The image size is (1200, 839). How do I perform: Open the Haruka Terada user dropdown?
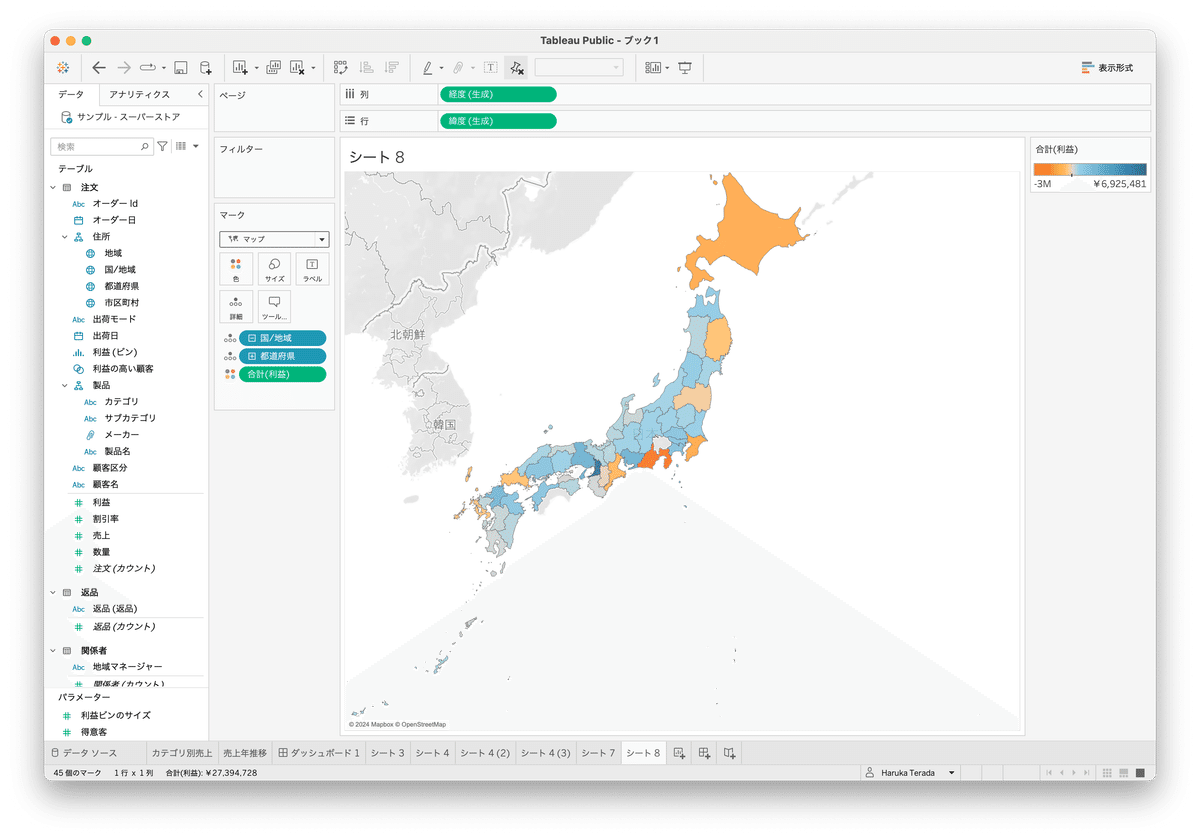coord(909,773)
